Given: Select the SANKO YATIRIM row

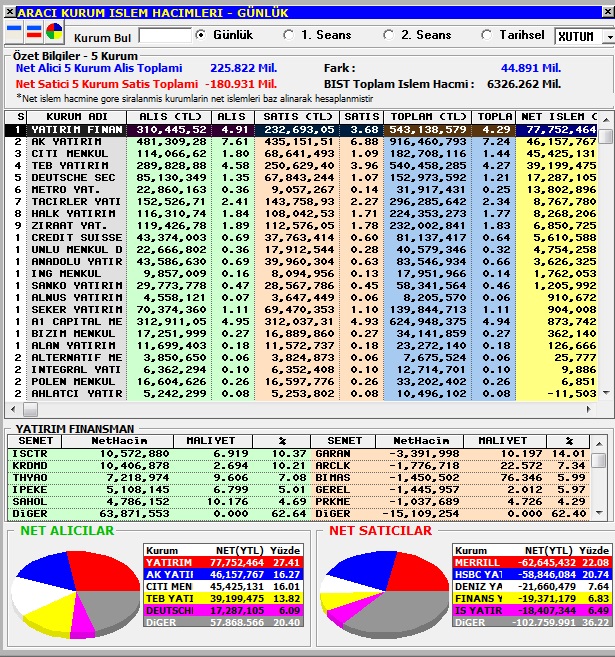Looking at the screenshot, I should tap(302, 286).
